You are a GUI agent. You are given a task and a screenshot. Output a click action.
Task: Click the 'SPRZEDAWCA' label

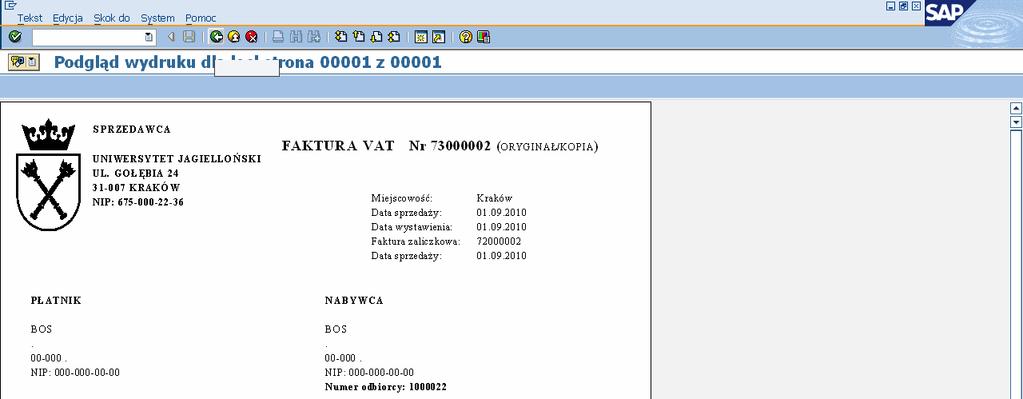click(x=132, y=129)
